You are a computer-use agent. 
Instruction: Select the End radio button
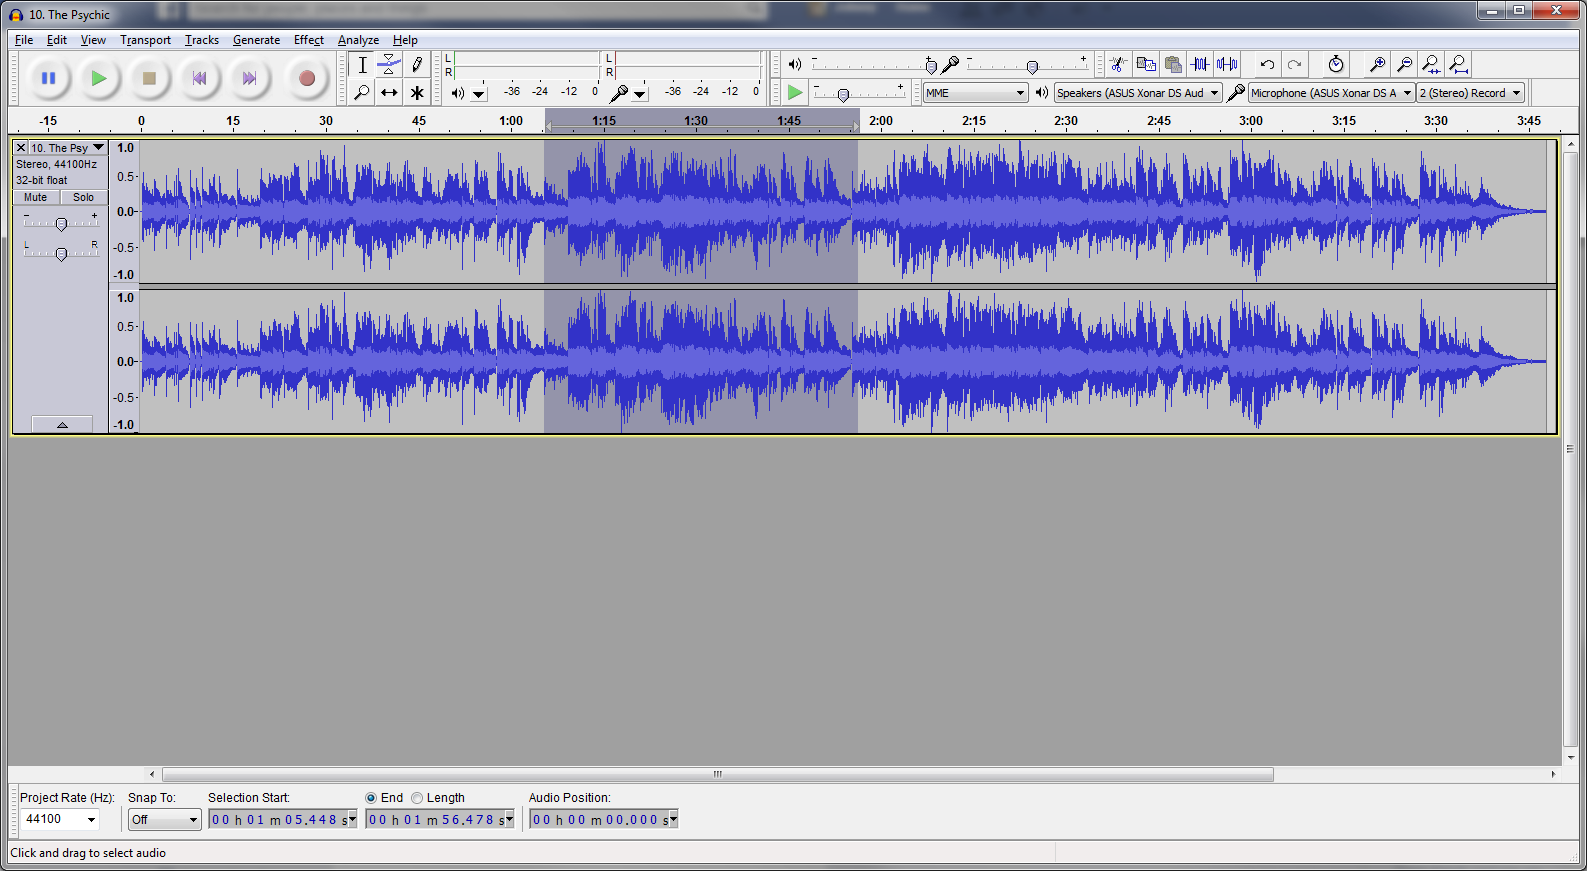coord(371,798)
